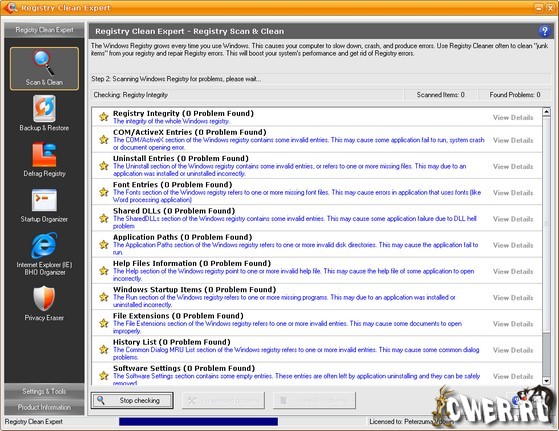559x431 pixels.
Task: Switch to the Registry Clean Expert sidebar tab
Action: pos(44,30)
